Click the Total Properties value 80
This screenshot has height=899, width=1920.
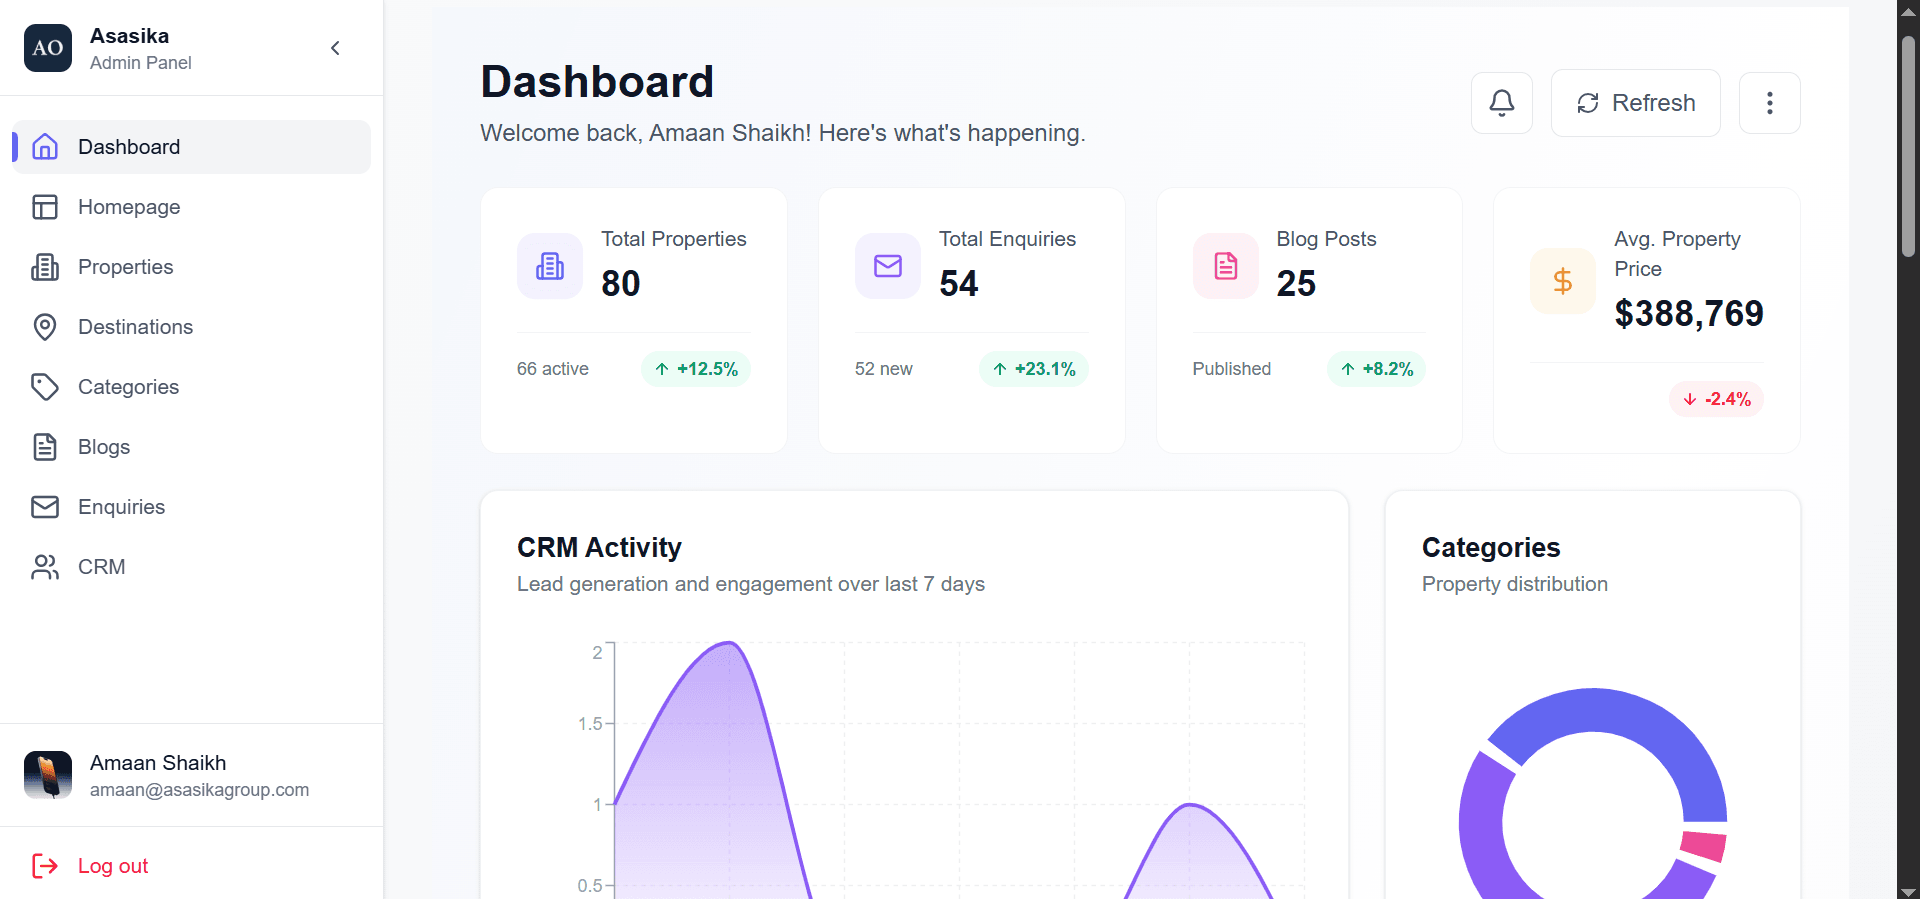click(621, 283)
